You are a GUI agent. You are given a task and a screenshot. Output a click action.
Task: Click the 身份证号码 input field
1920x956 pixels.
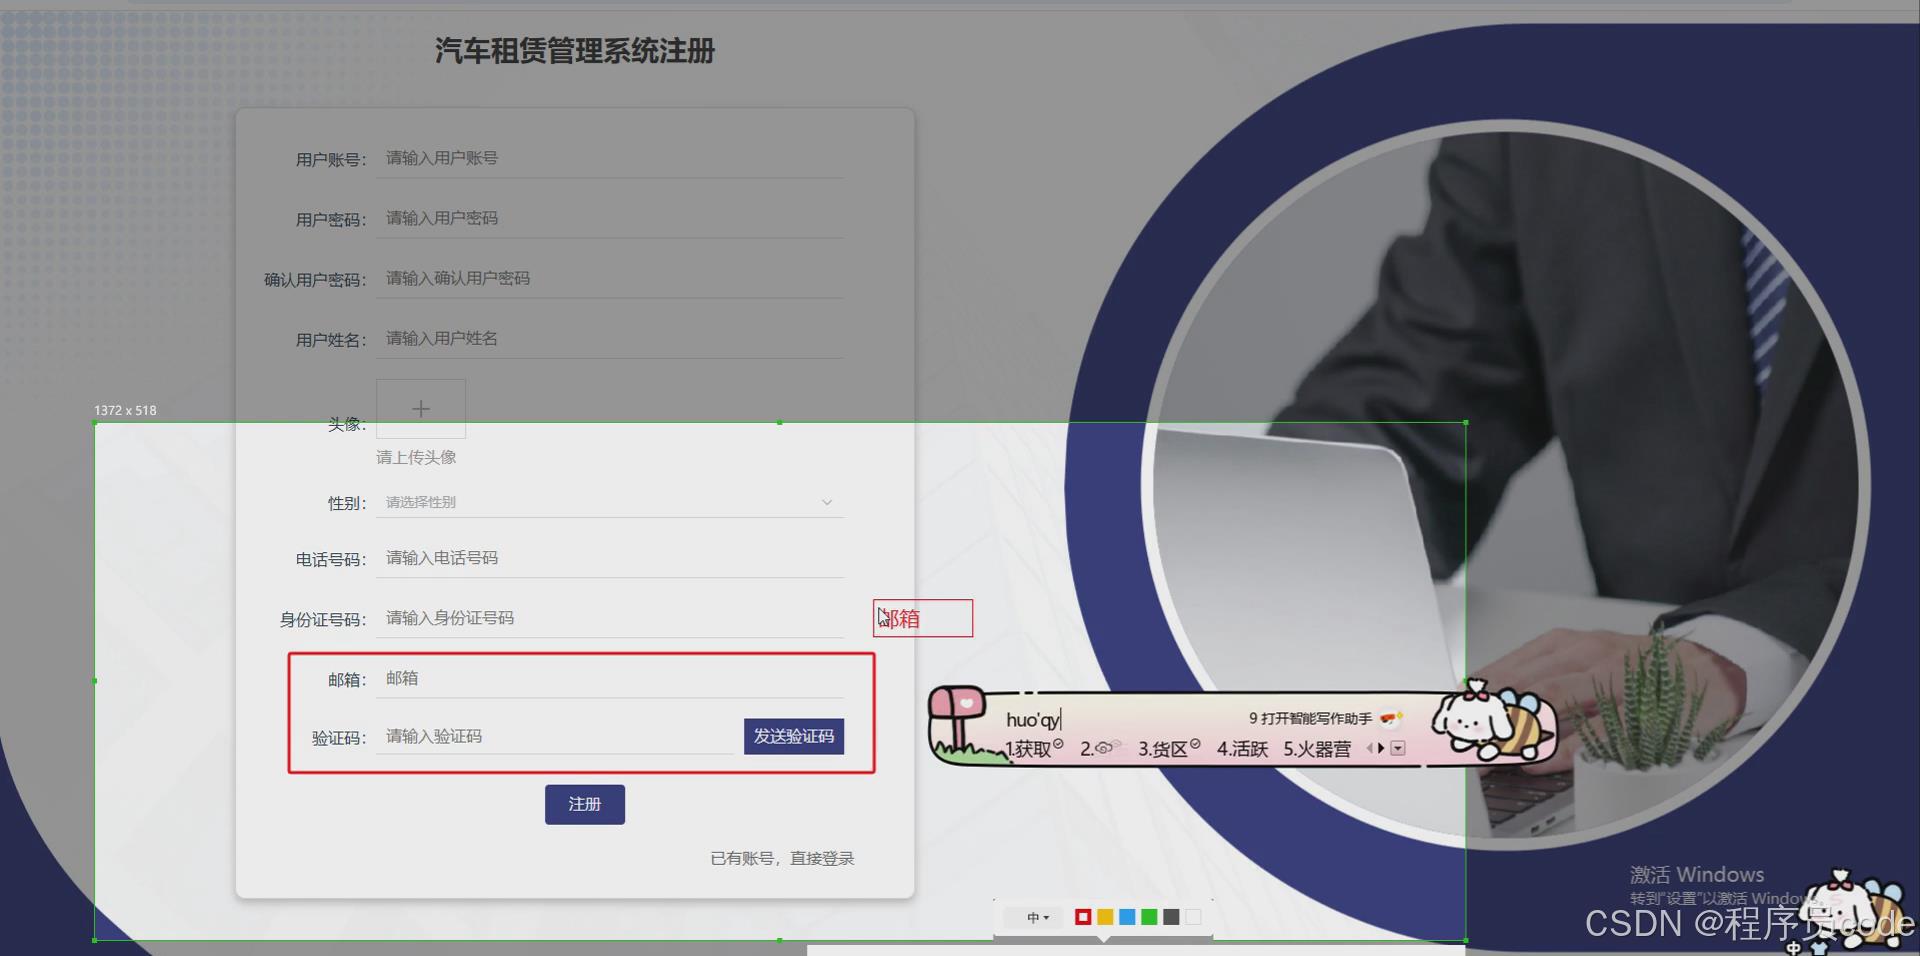(610, 618)
